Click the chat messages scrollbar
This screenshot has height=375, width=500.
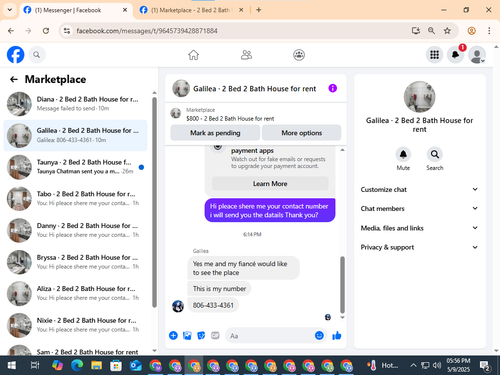342,284
